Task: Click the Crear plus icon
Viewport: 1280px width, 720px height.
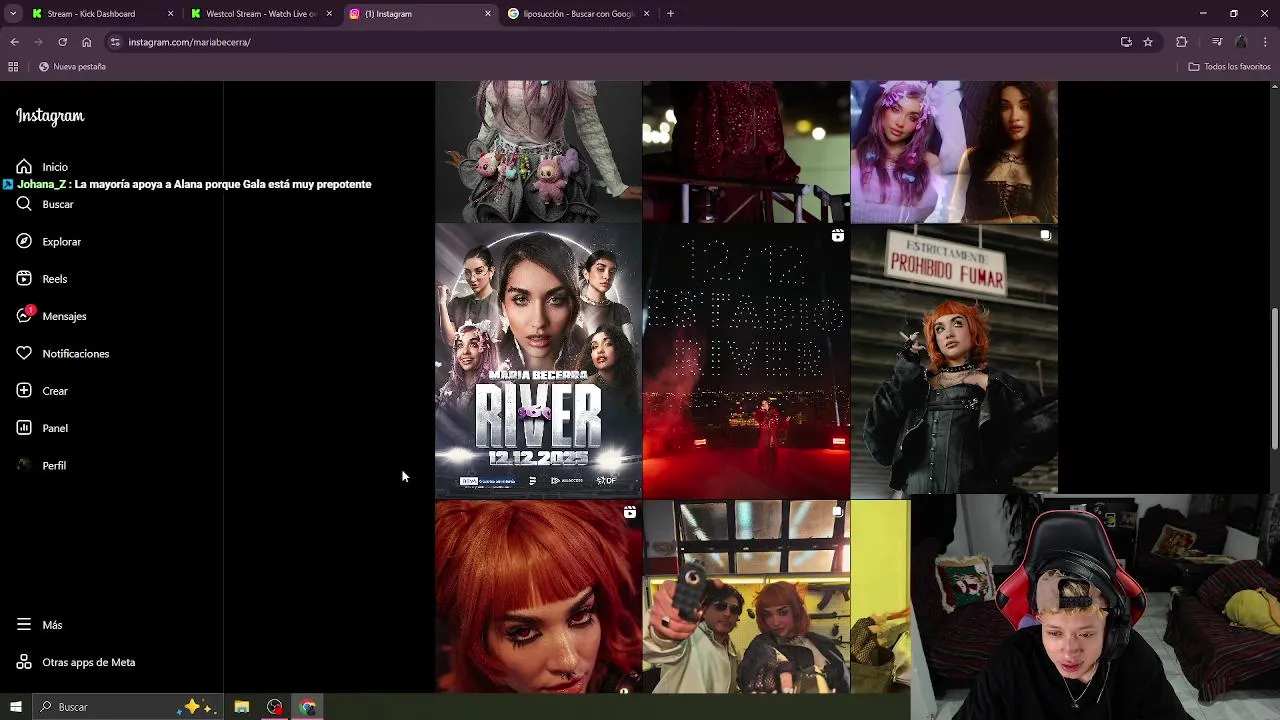Action: point(24,391)
